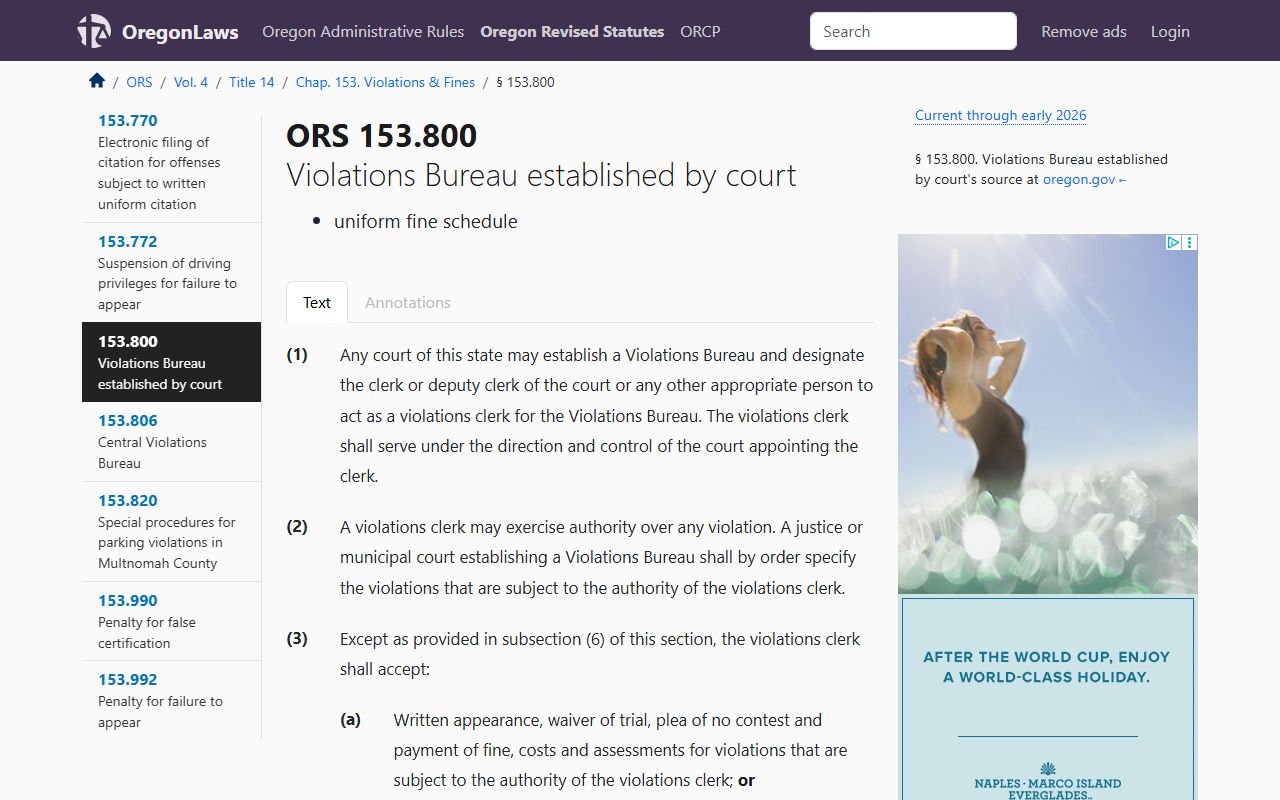Screen dimensions: 1280x800
Task: Open Oregon Administrative Rules menu
Action: tap(363, 31)
